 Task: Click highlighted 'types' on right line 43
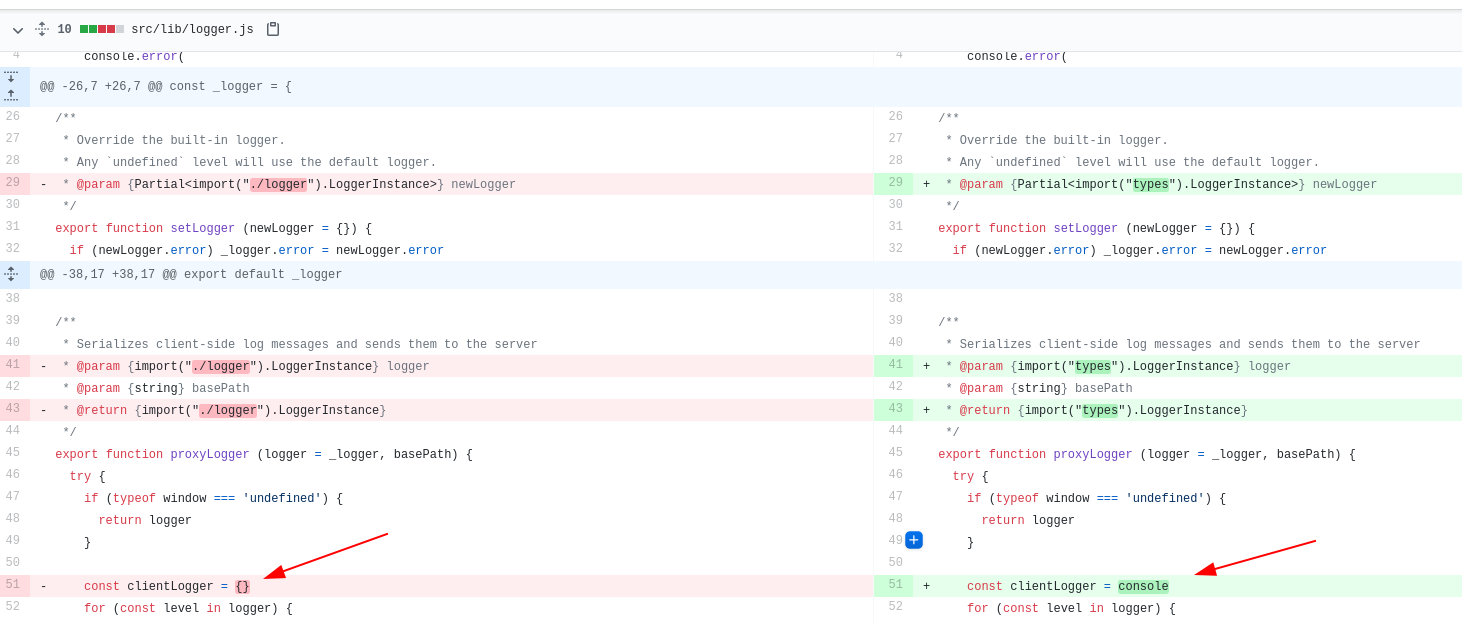pos(1100,411)
